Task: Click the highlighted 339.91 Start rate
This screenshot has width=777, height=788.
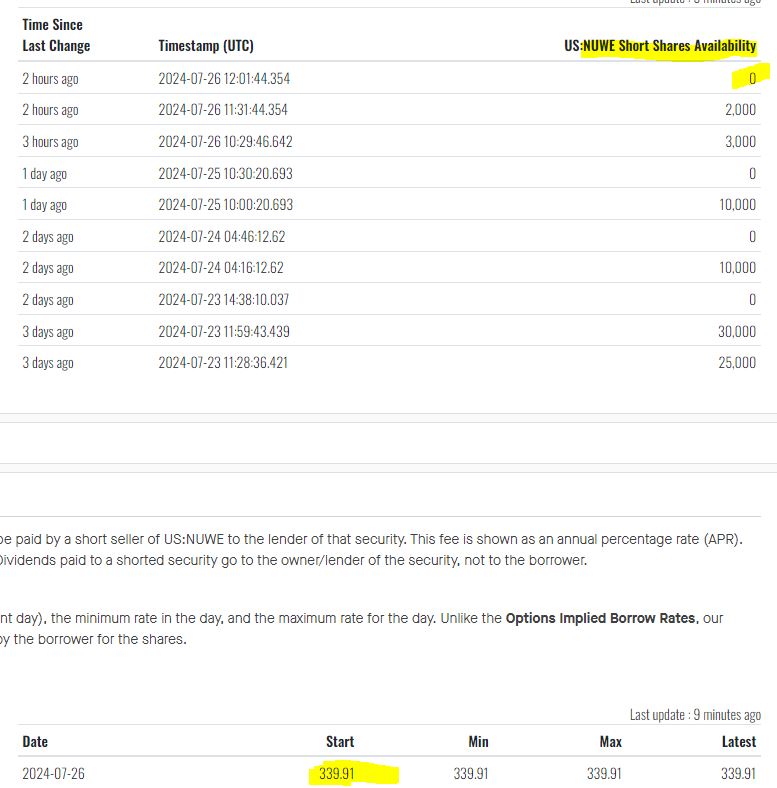Action: [337, 773]
